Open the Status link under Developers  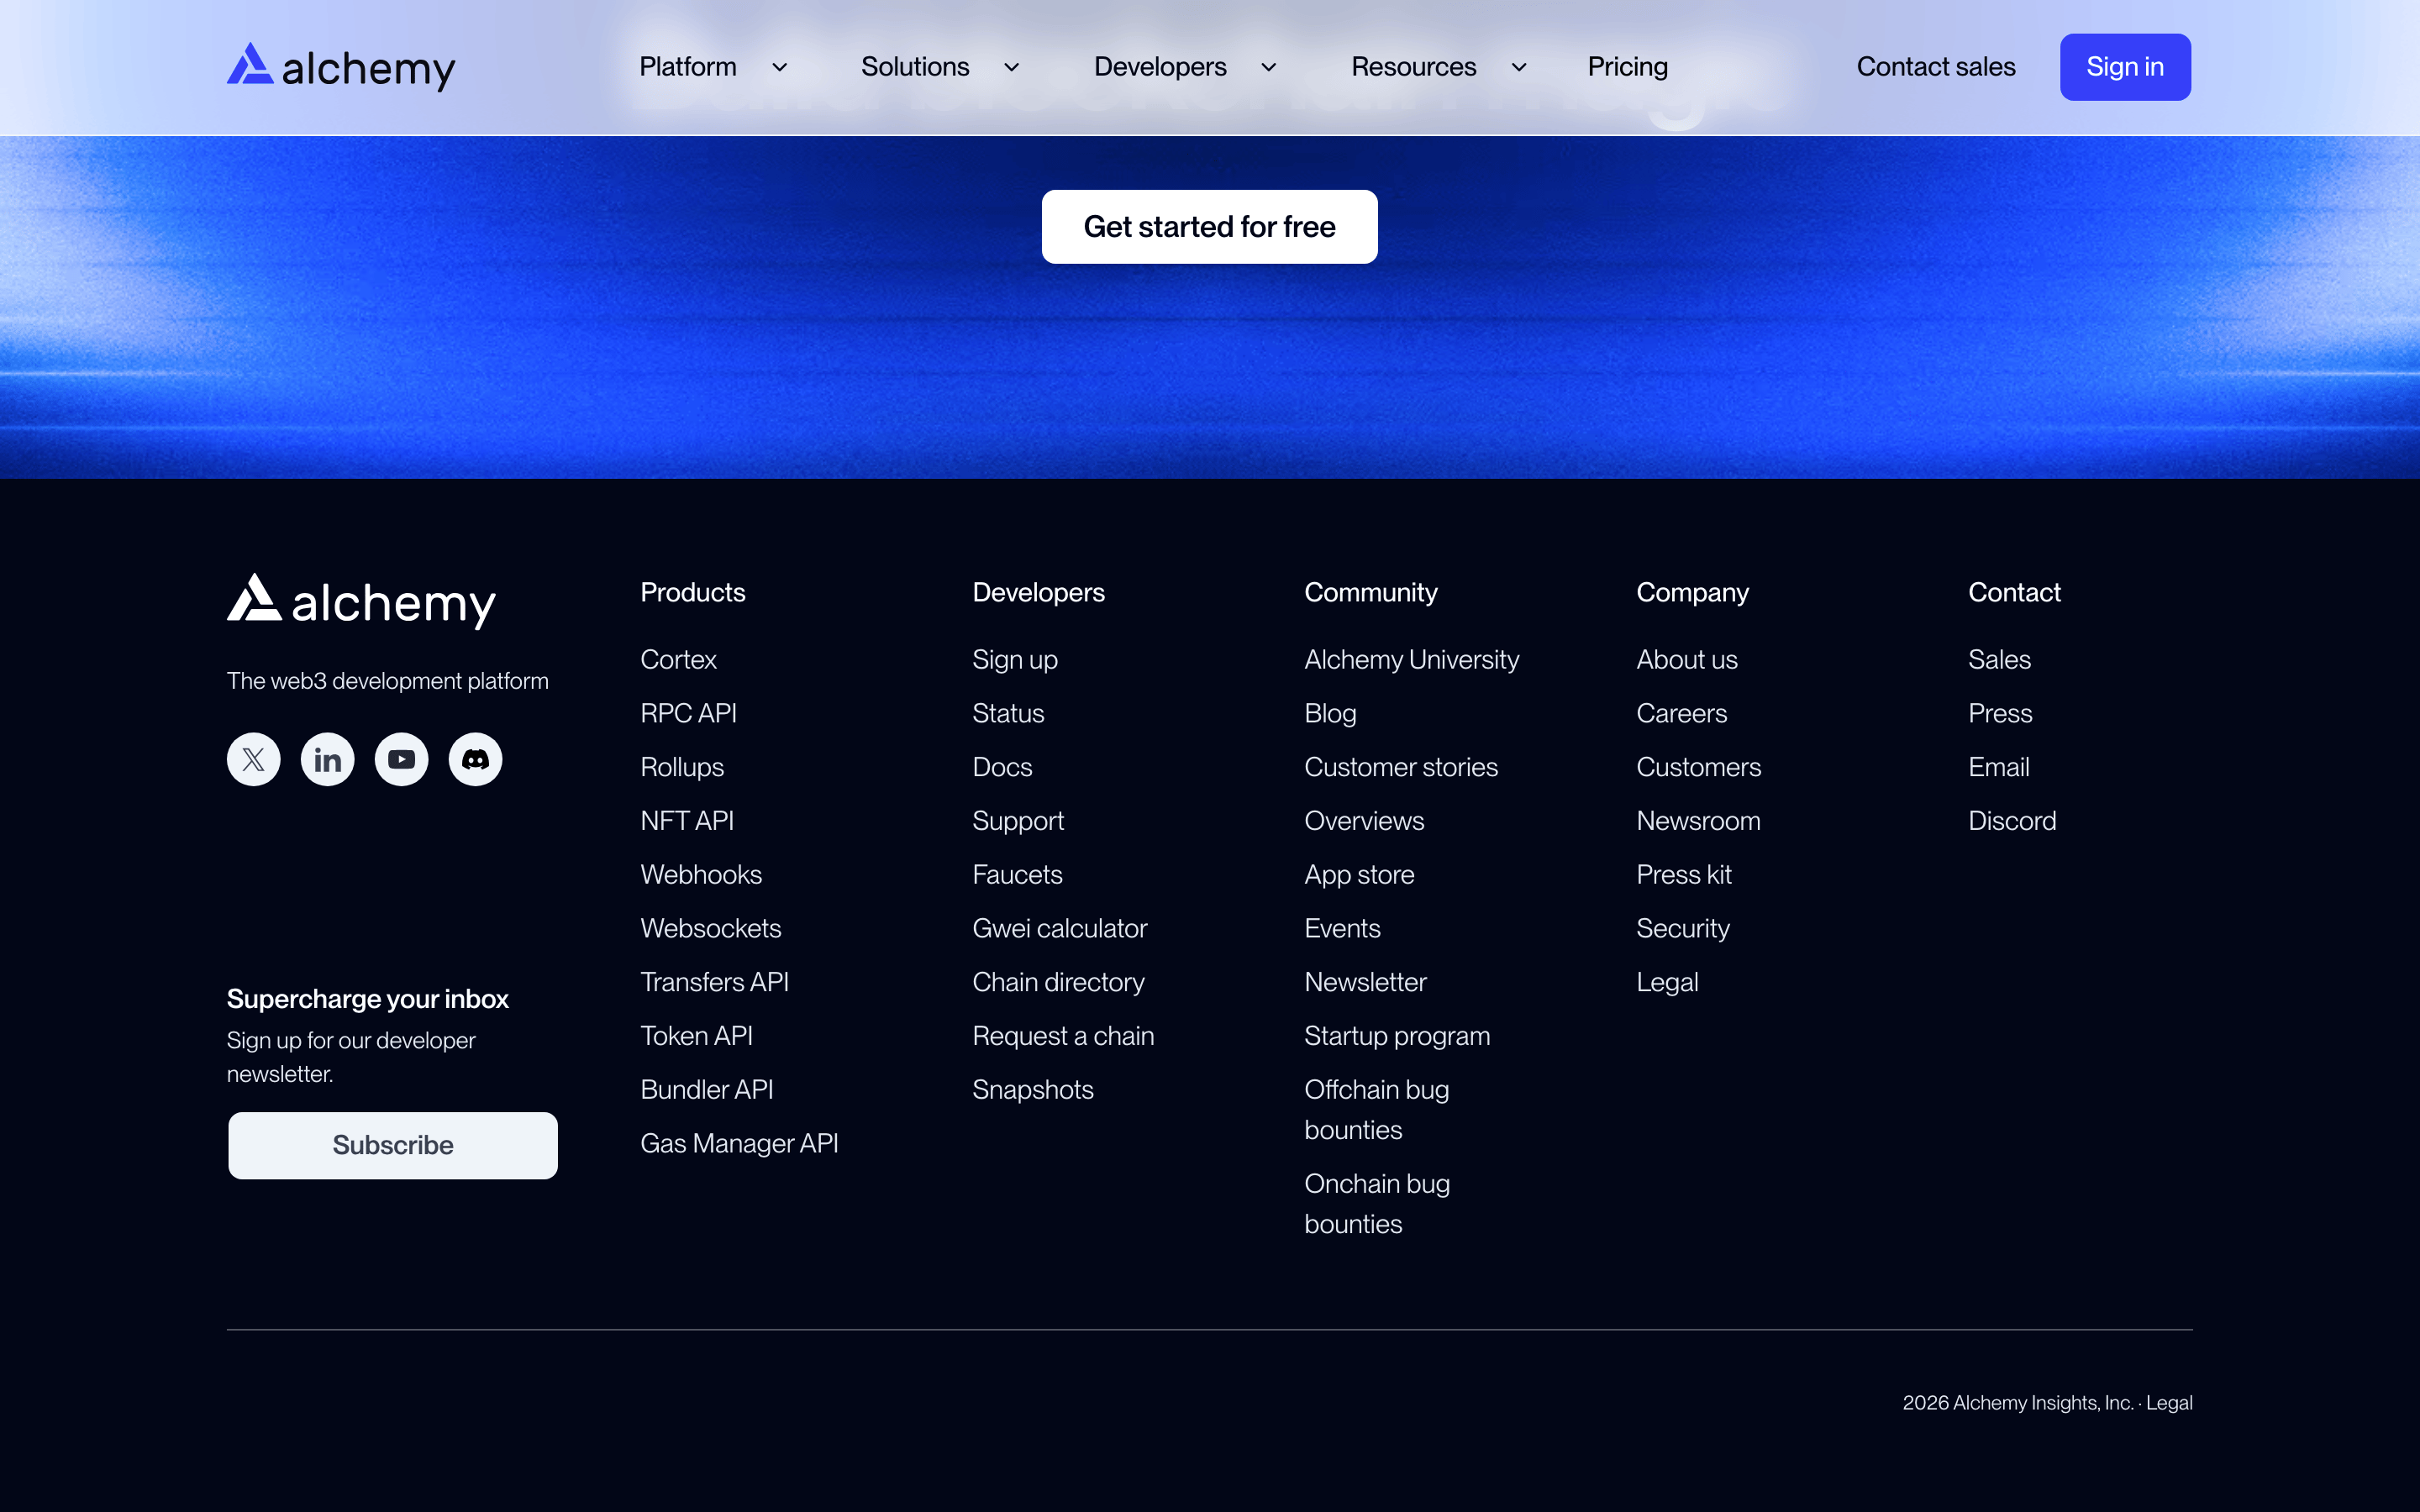(1008, 713)
